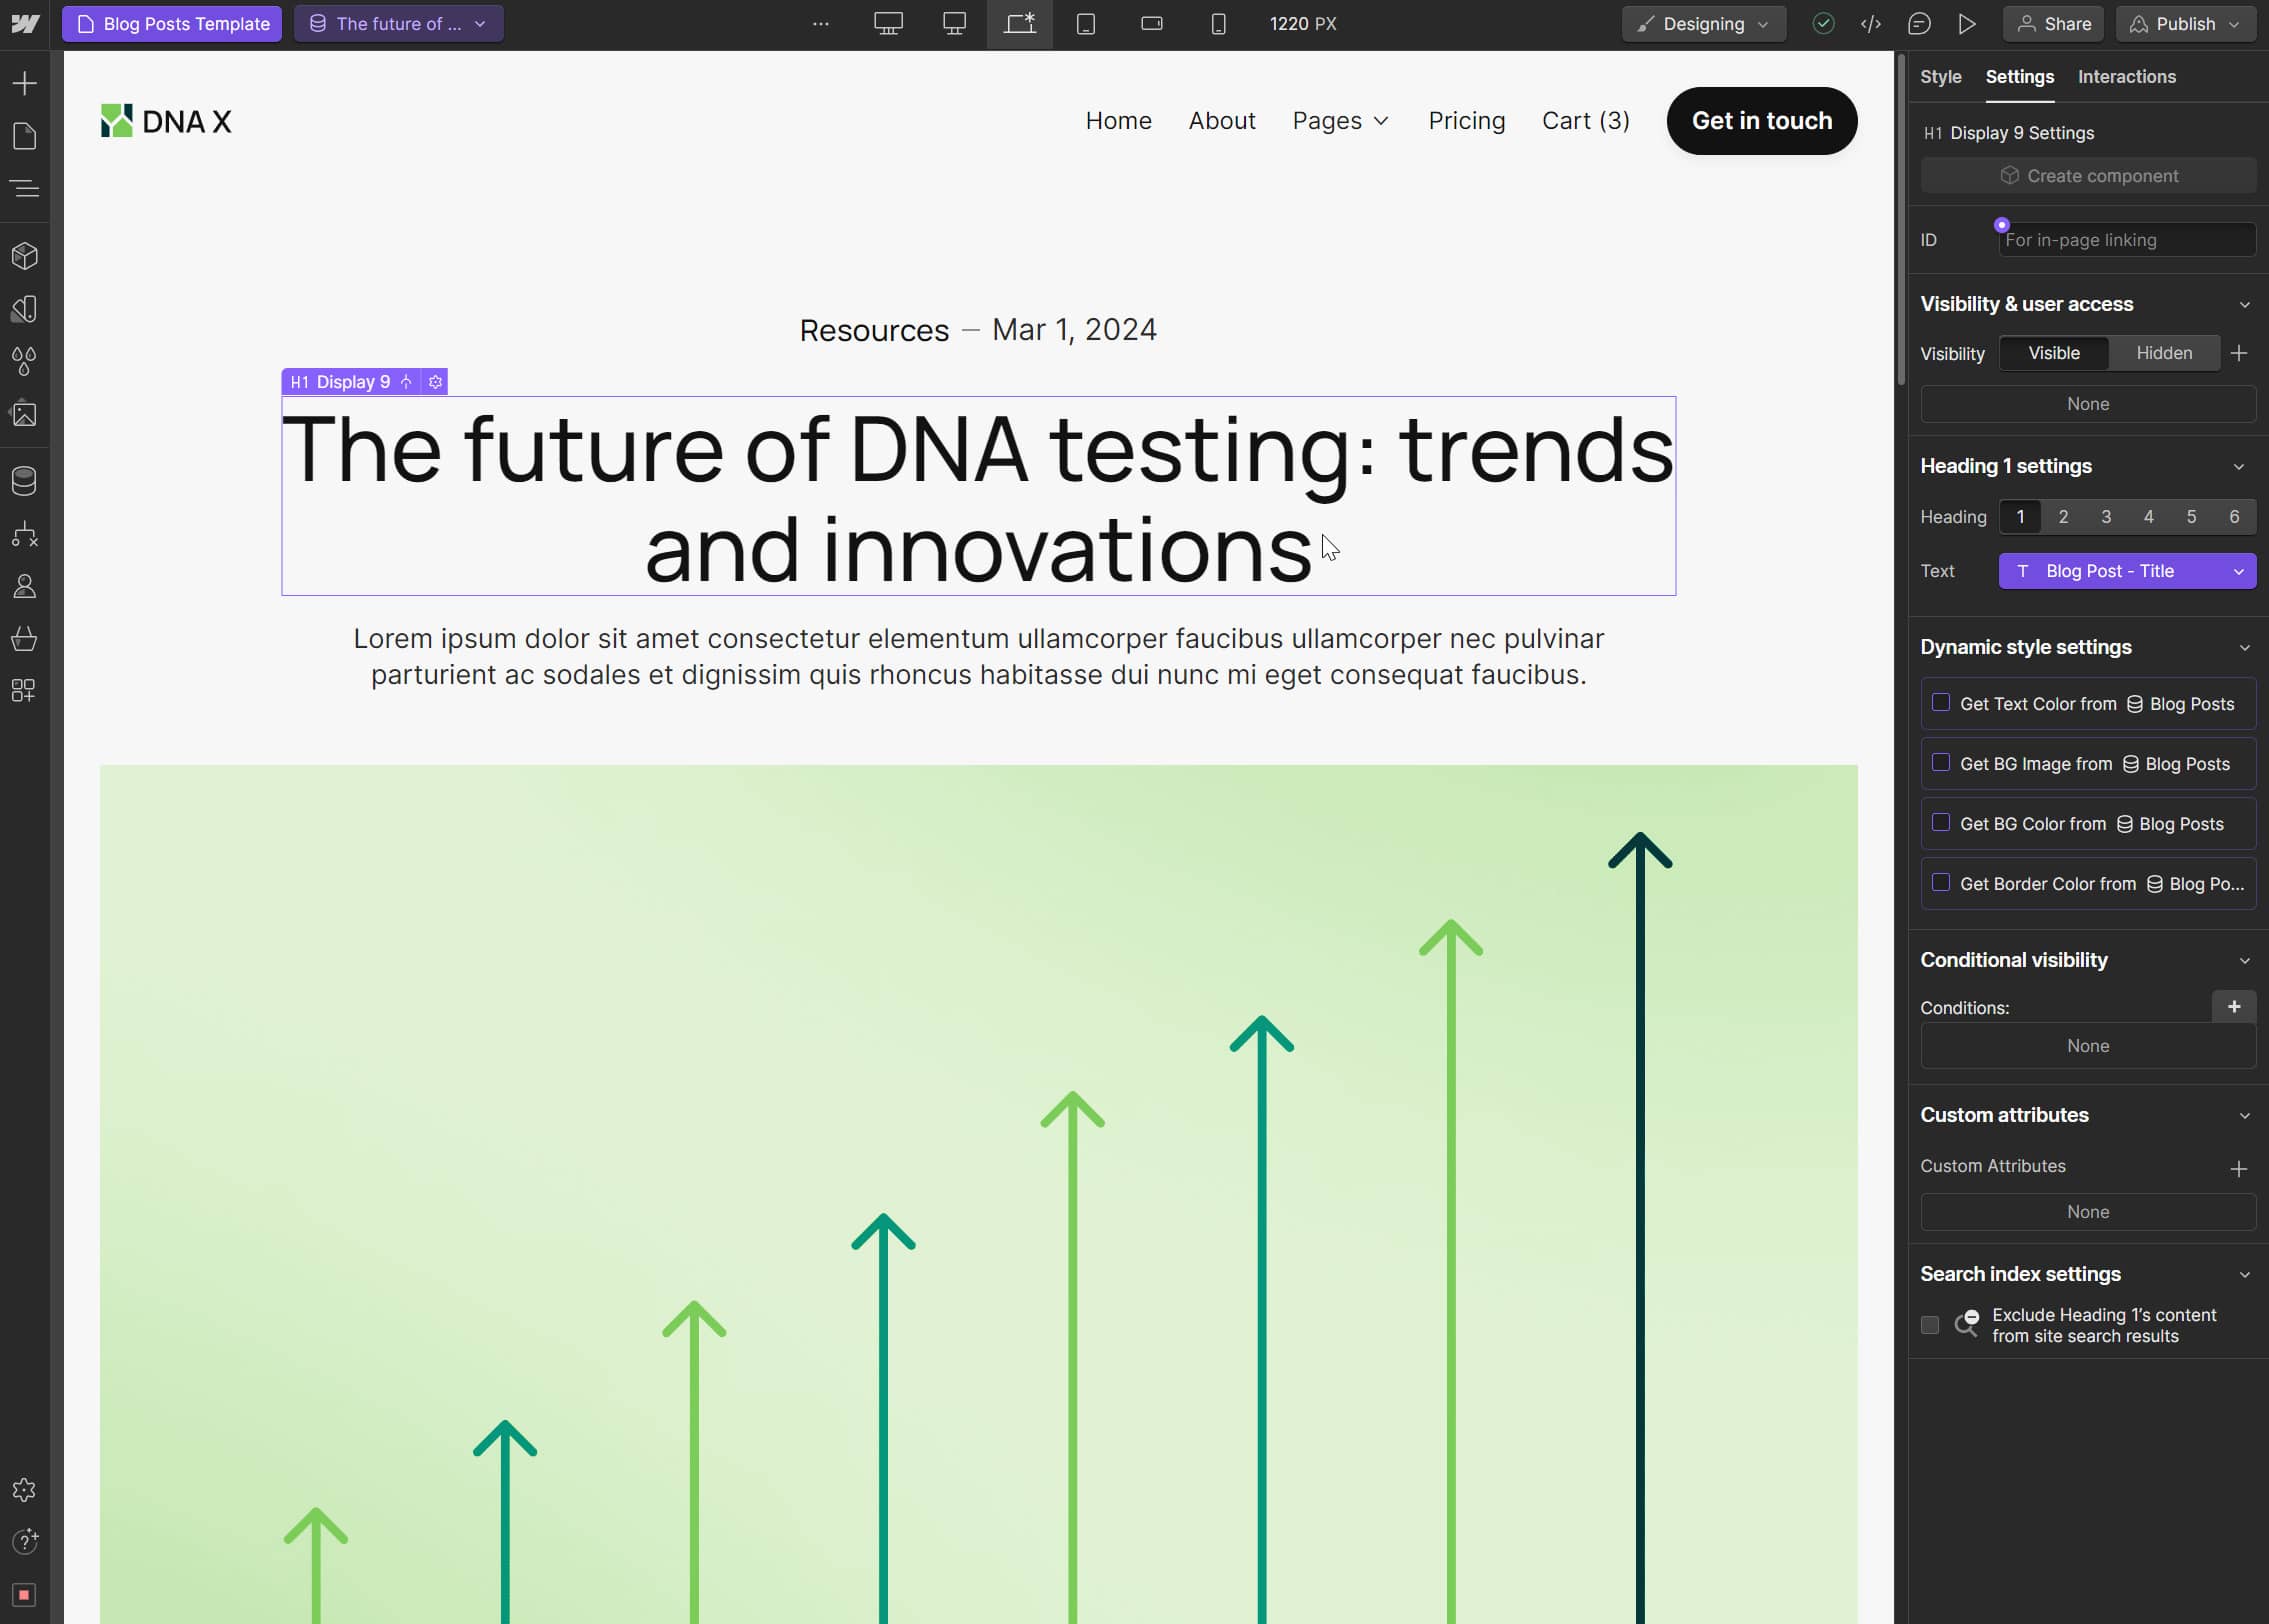Viewport: 2269px width, 1624px height.
Task: Open gear settings on H1 Display 9 label
Action: click(x=435, y=382)
